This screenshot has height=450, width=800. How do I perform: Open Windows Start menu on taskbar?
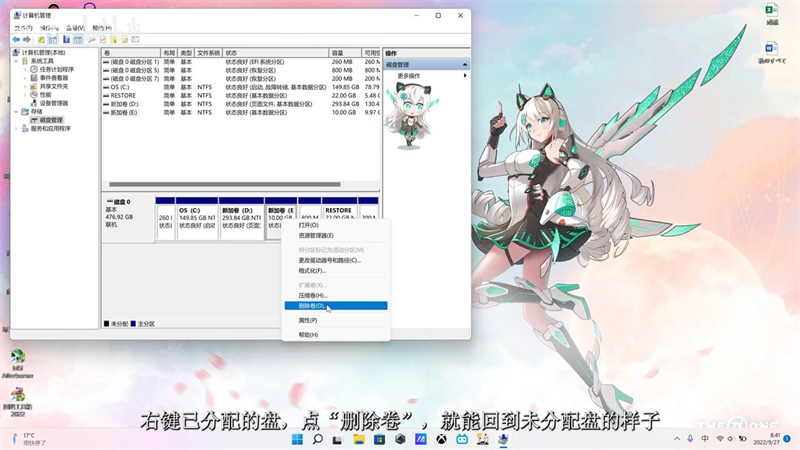[x=297, y=439]
